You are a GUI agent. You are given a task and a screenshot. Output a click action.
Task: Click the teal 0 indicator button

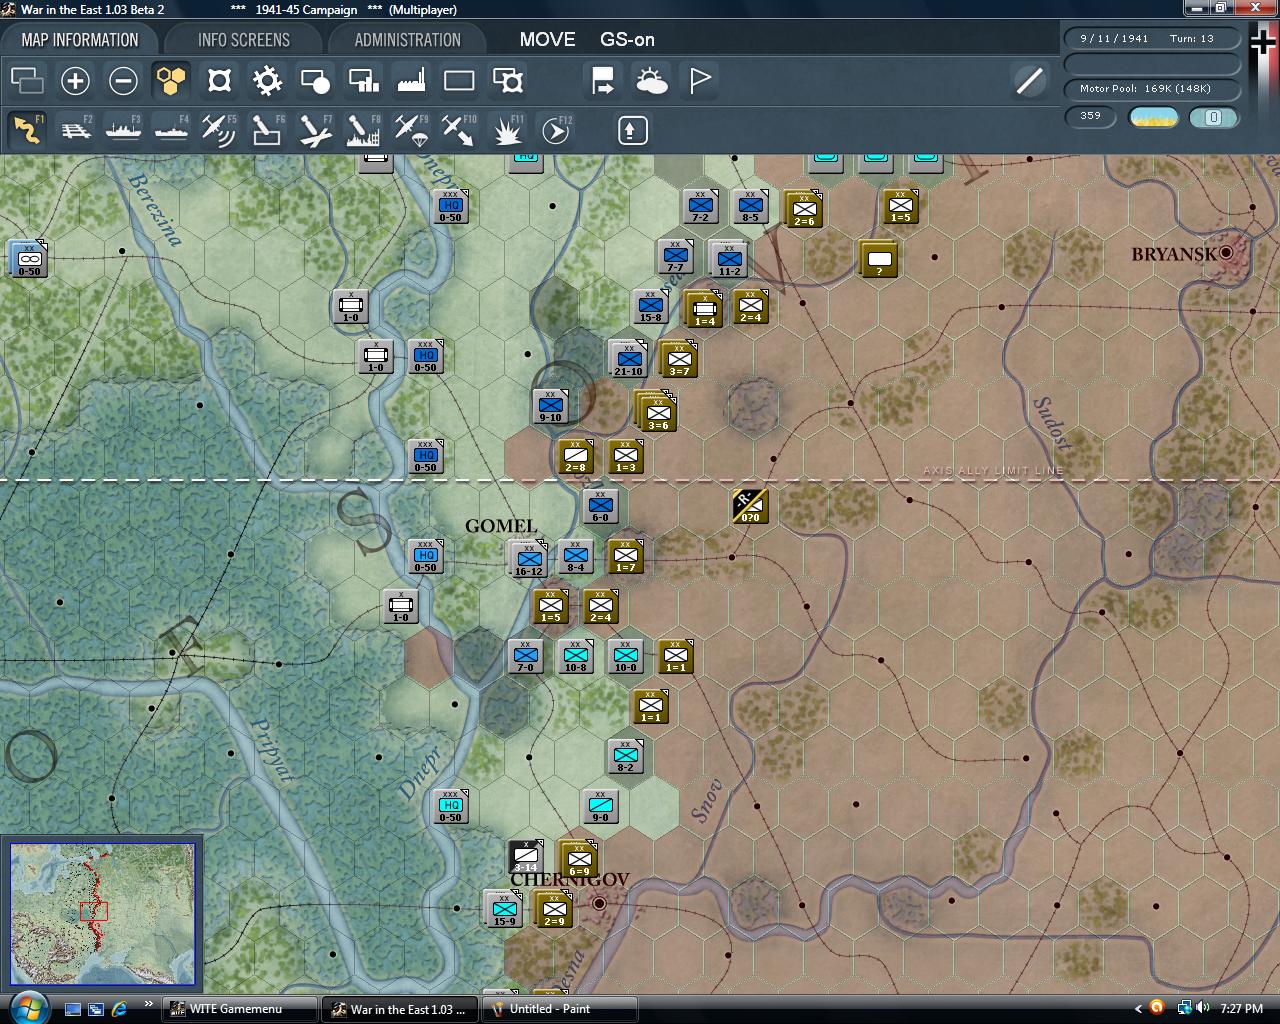(x=1214, y=117)
